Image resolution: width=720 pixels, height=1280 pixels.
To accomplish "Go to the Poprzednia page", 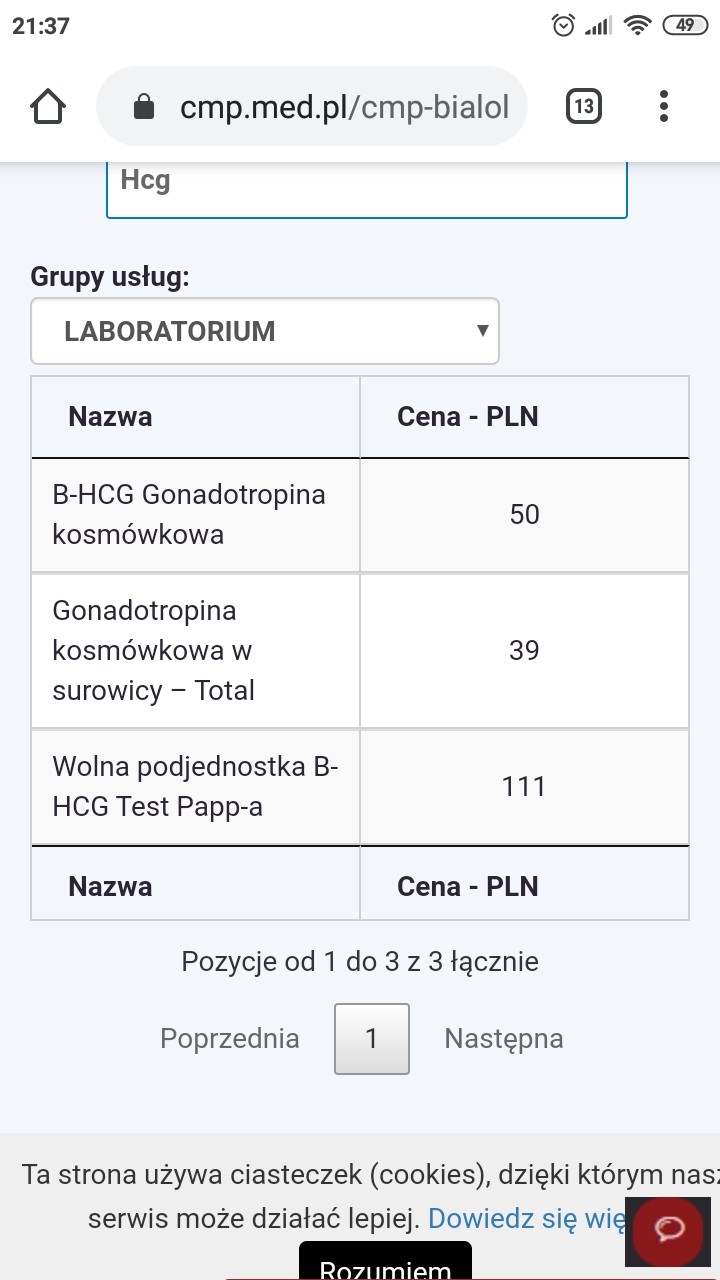I will click(x=229, y=1039).
